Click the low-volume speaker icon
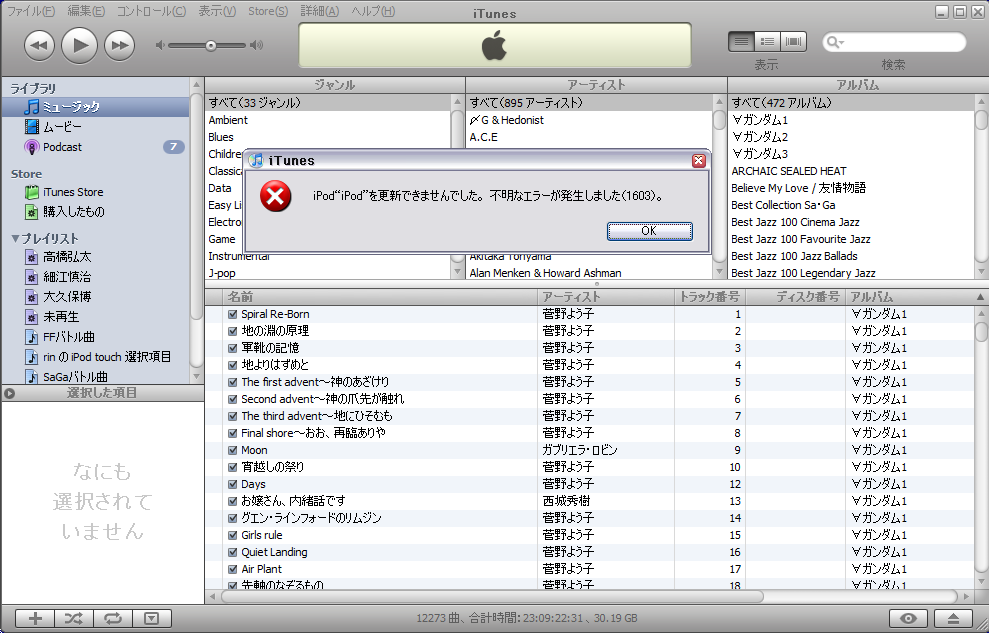989x633 pixels. pyautogui.click(x=160, y=45)
